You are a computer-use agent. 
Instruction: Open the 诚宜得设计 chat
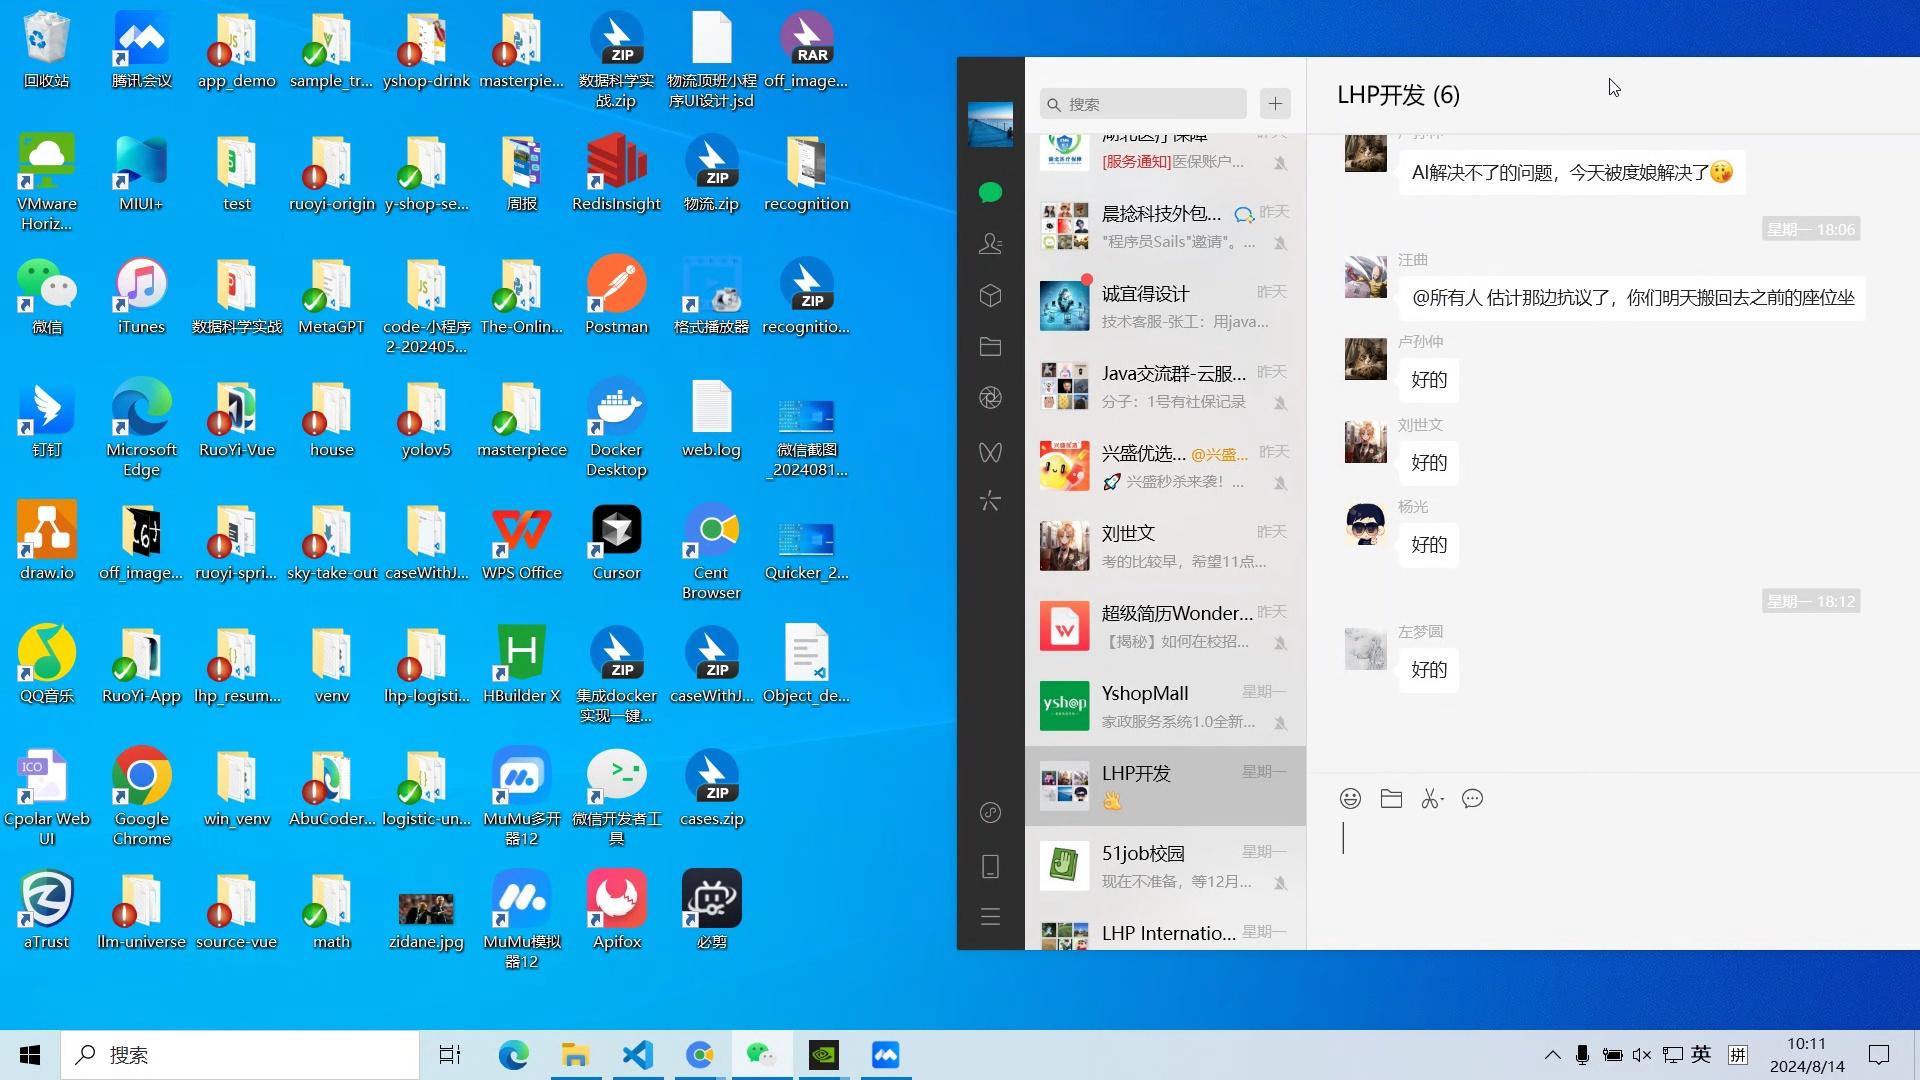tap(1165, 306)
